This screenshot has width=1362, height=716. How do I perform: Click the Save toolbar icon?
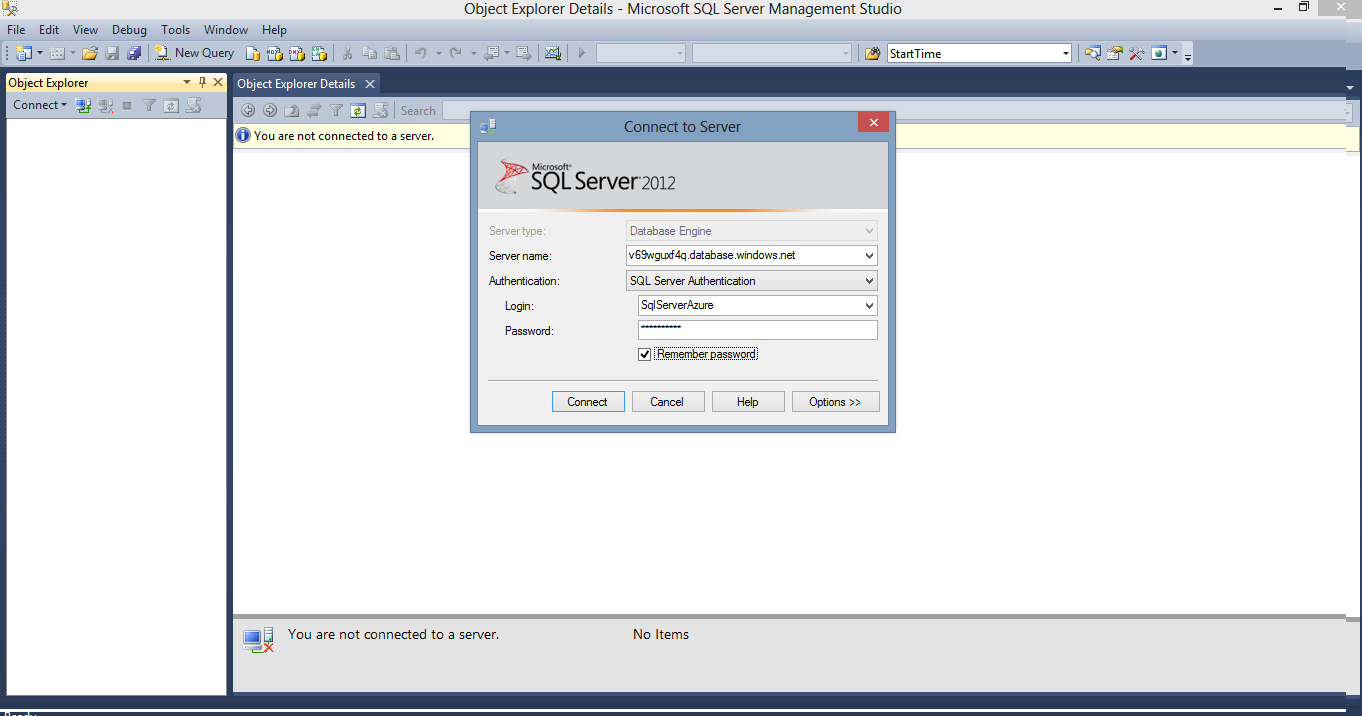[x=112, y=53]
